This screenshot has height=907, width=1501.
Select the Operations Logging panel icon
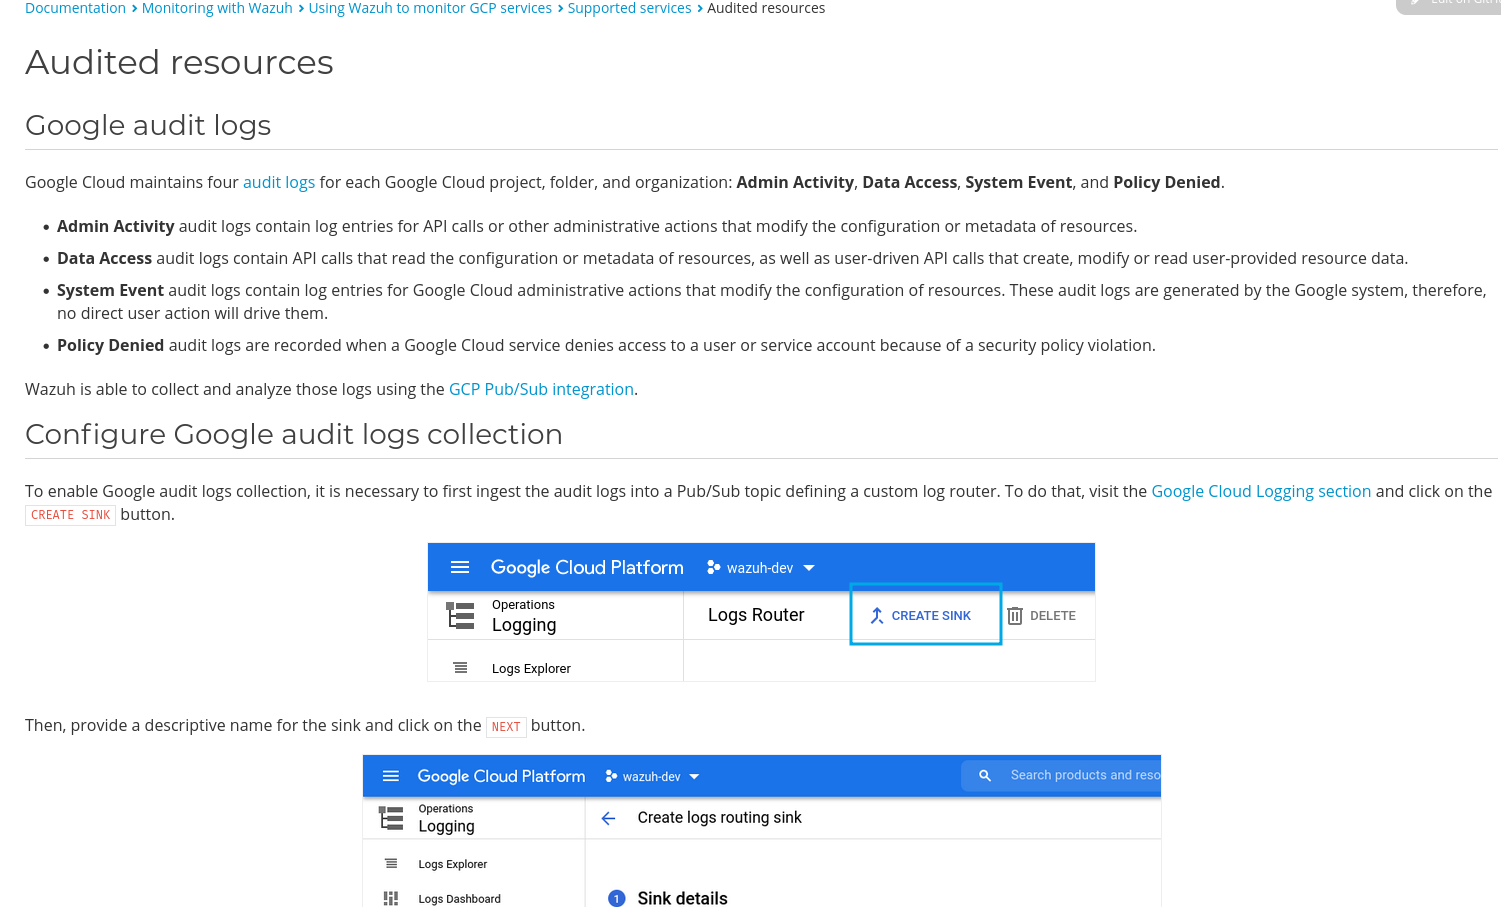(459, 615)
